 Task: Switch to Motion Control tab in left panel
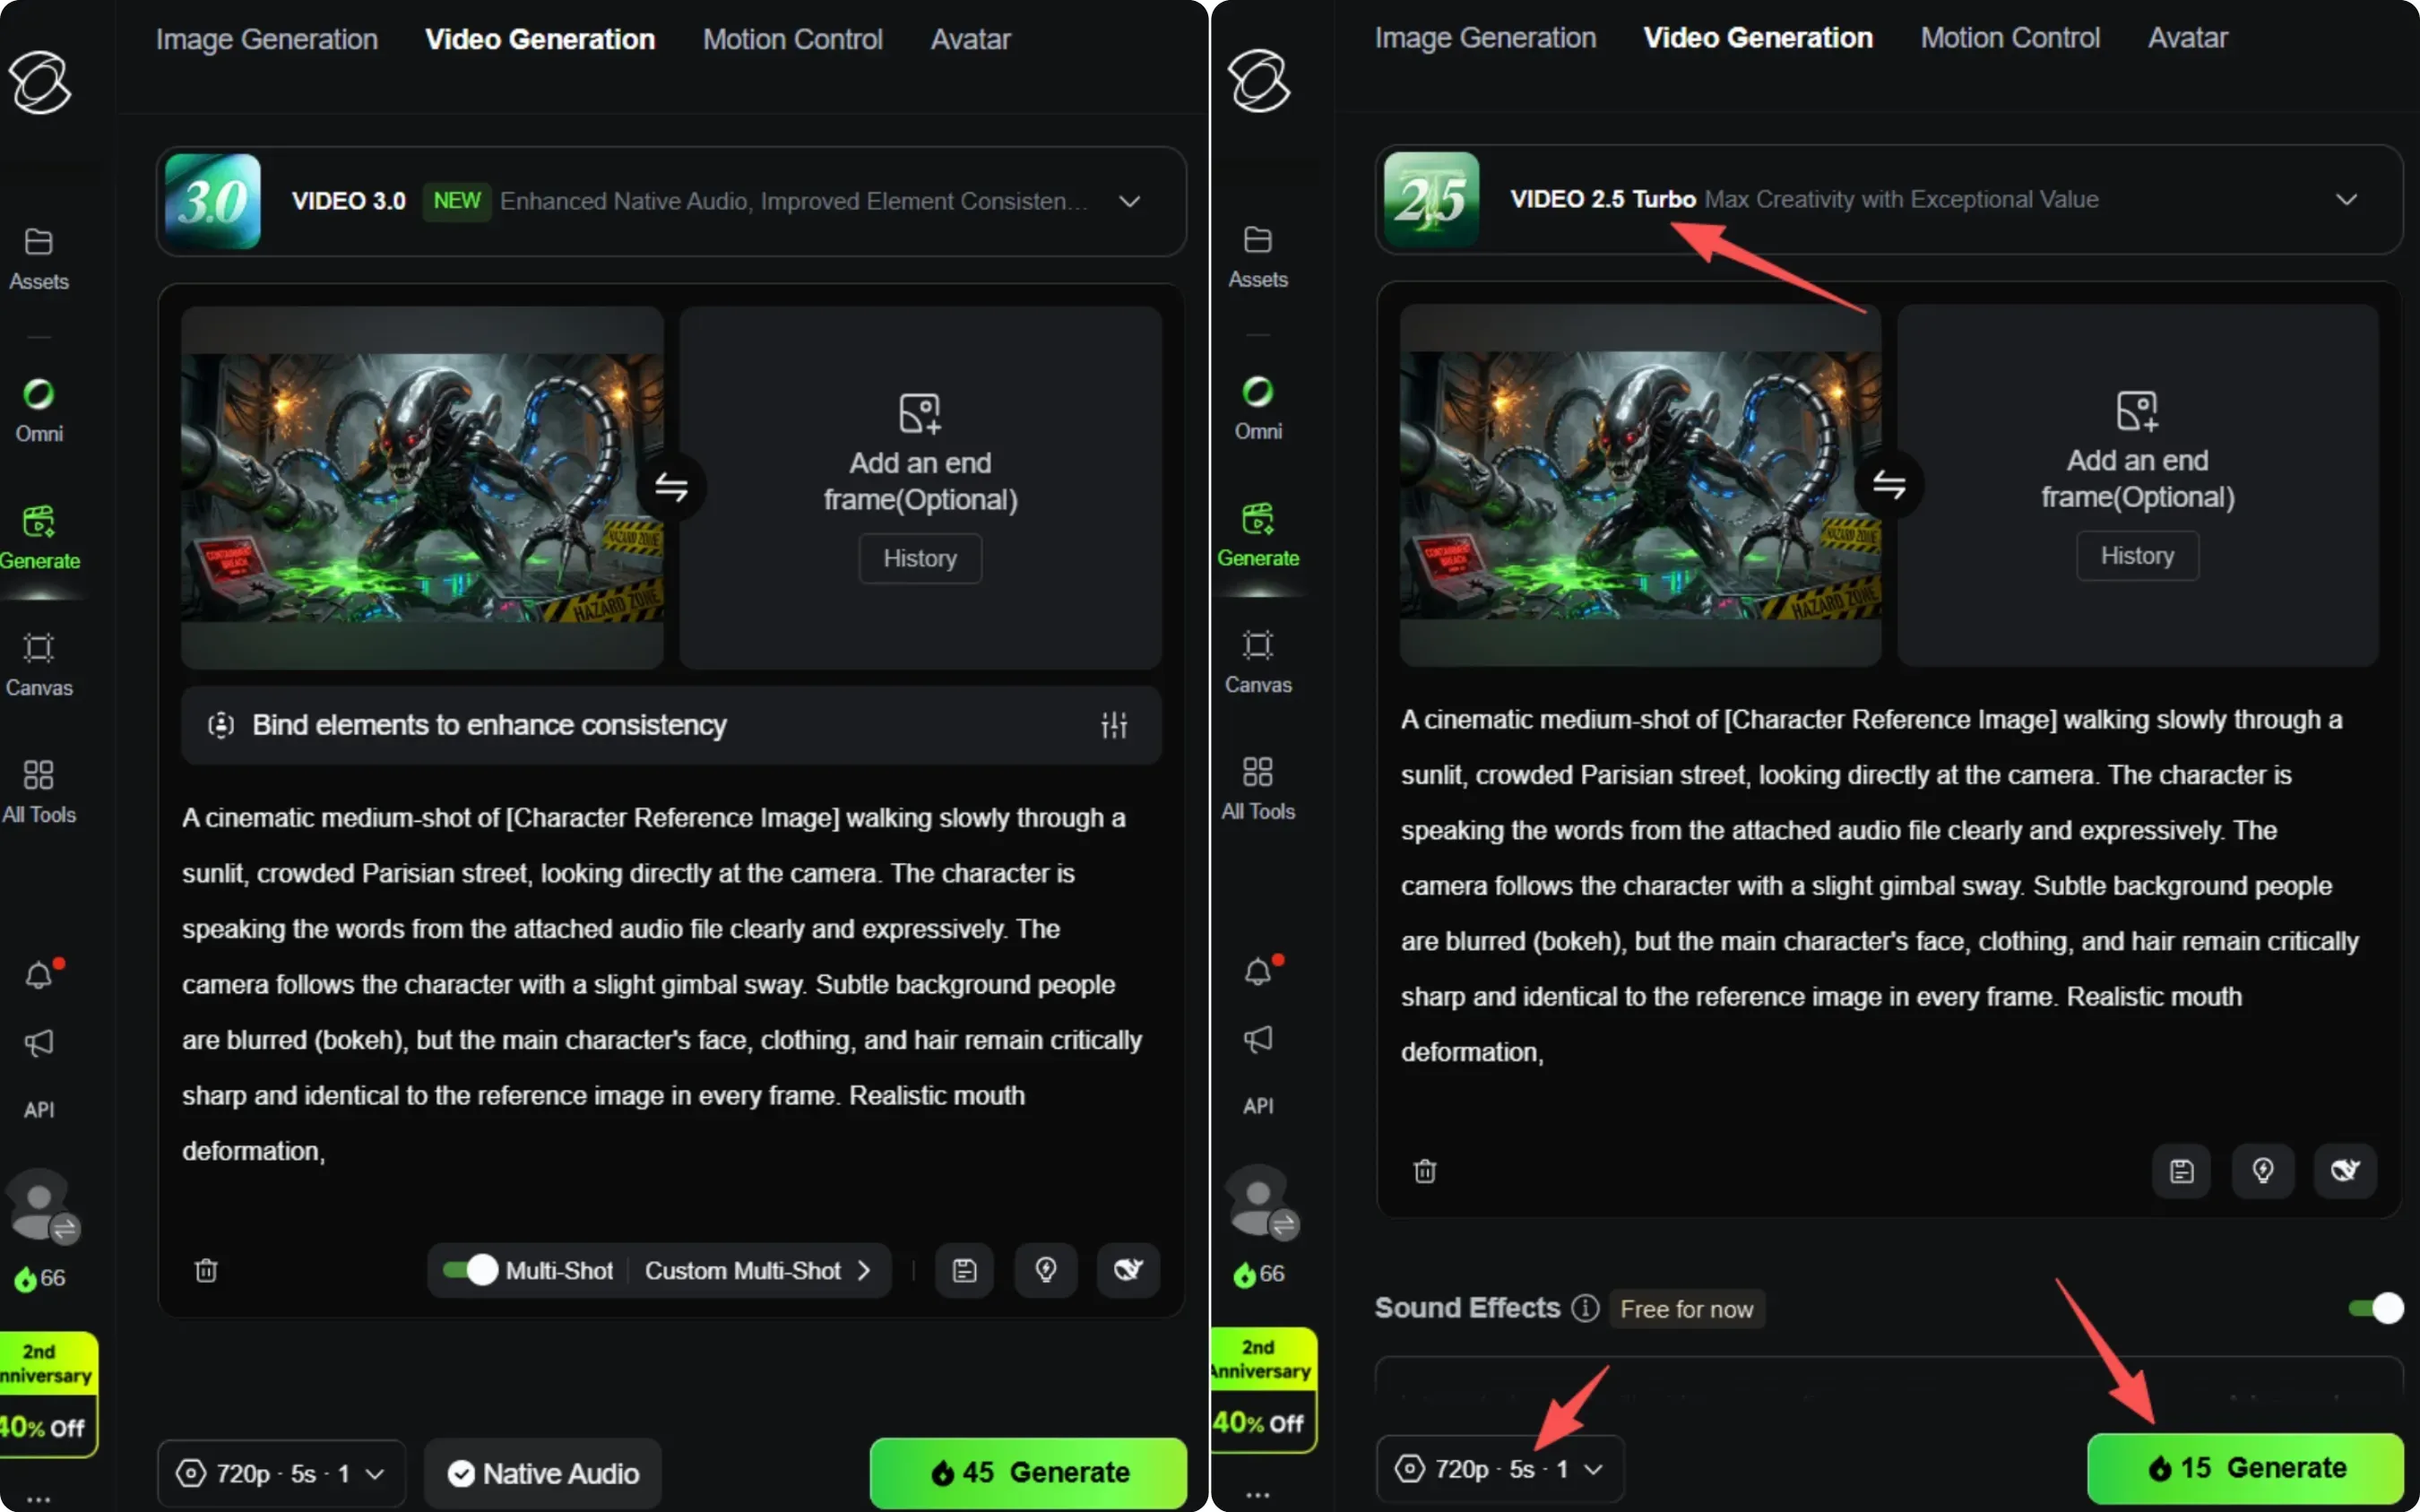pyautogui.click(x=793, y=39)
